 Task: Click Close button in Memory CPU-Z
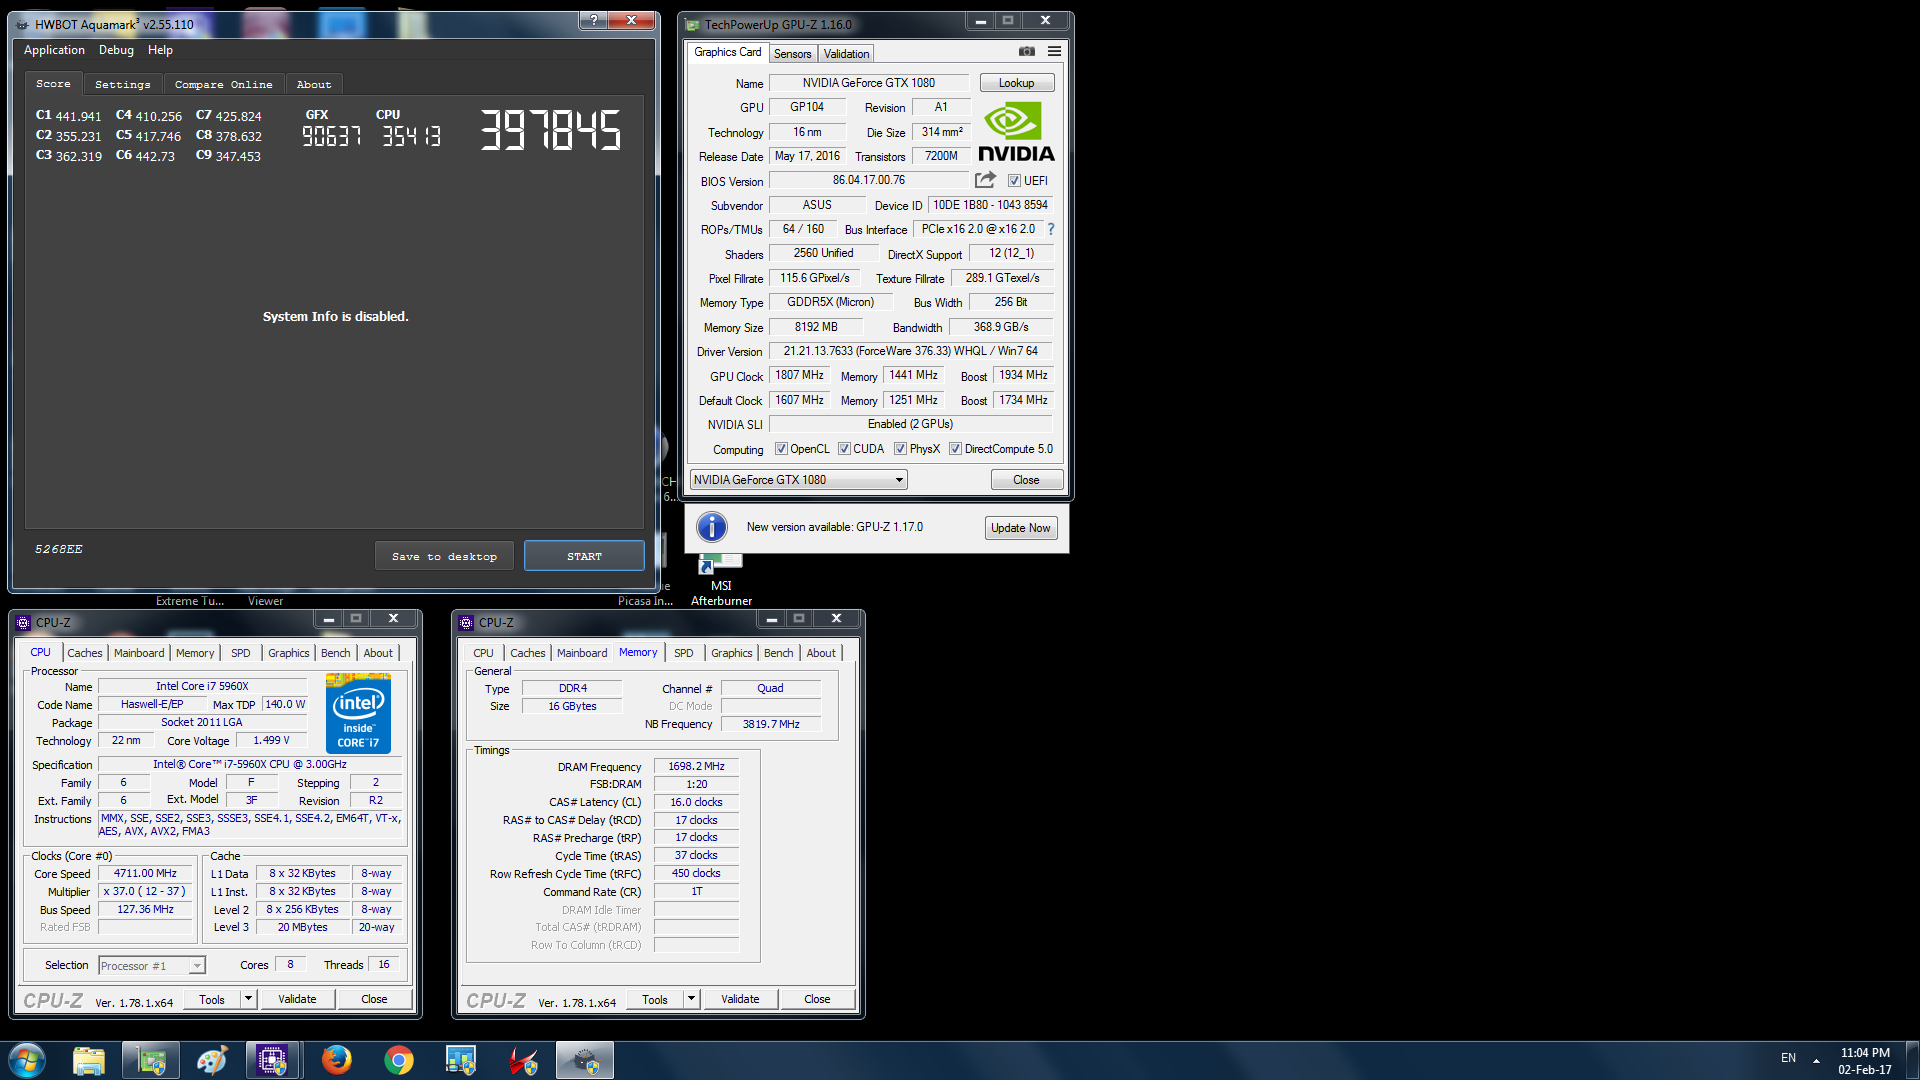coord(817,999)
